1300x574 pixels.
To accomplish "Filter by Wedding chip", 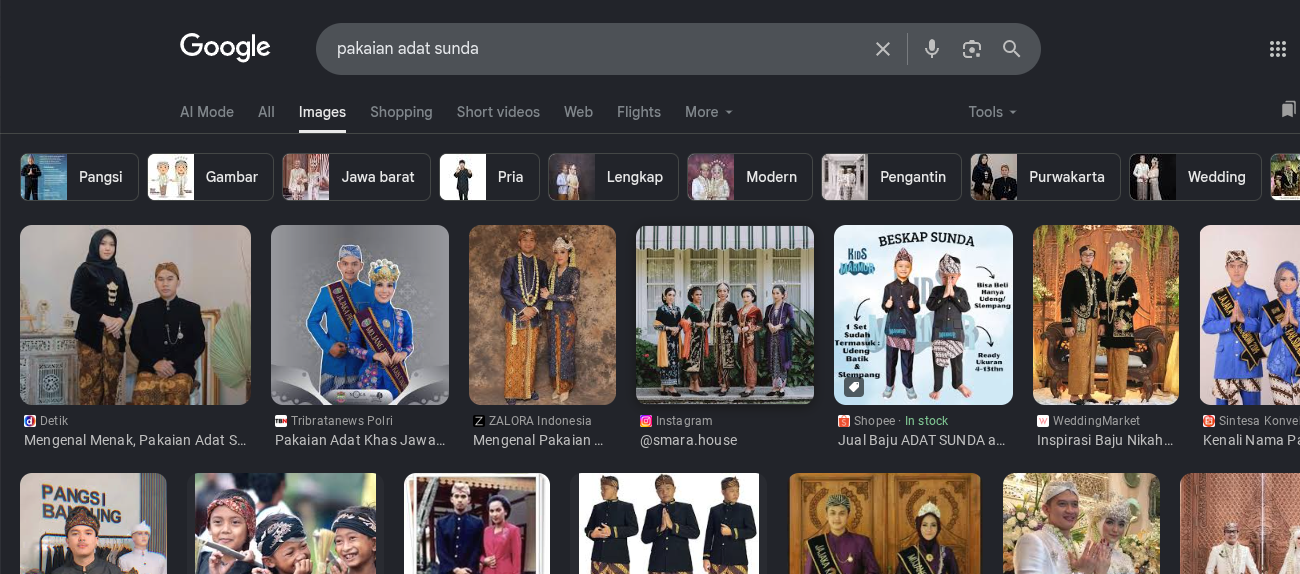I will click(1195, 177).
